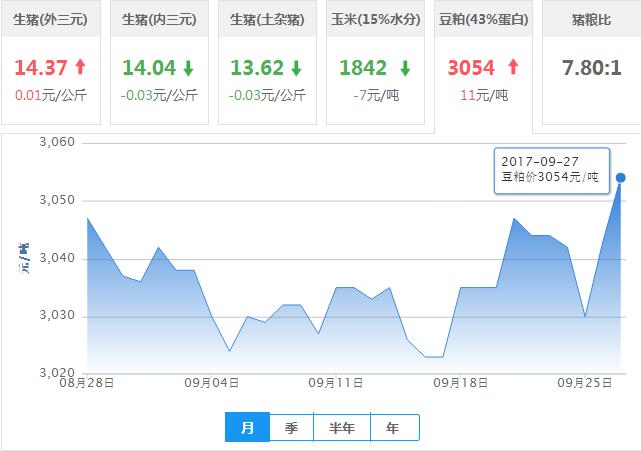Switch chart to 半年 range
Viewport: 641px width, 451px height.
coord(342,427)
